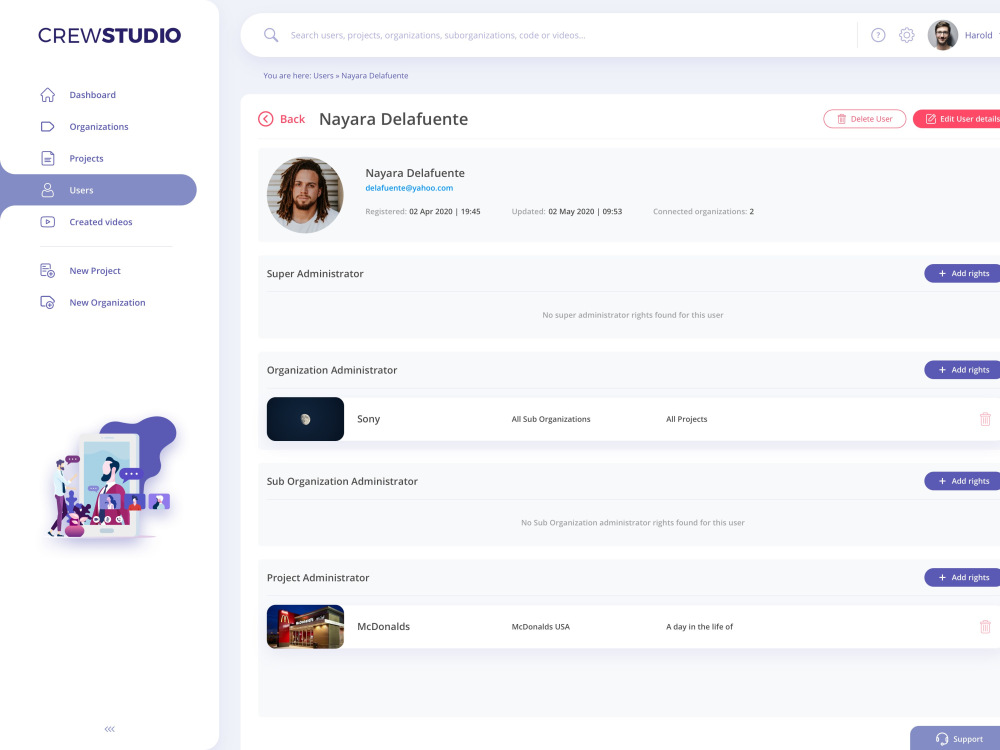The height and width of the screenshot is (750, 1000).
Task: Open the Dashboard menu item
Action: 92,95
